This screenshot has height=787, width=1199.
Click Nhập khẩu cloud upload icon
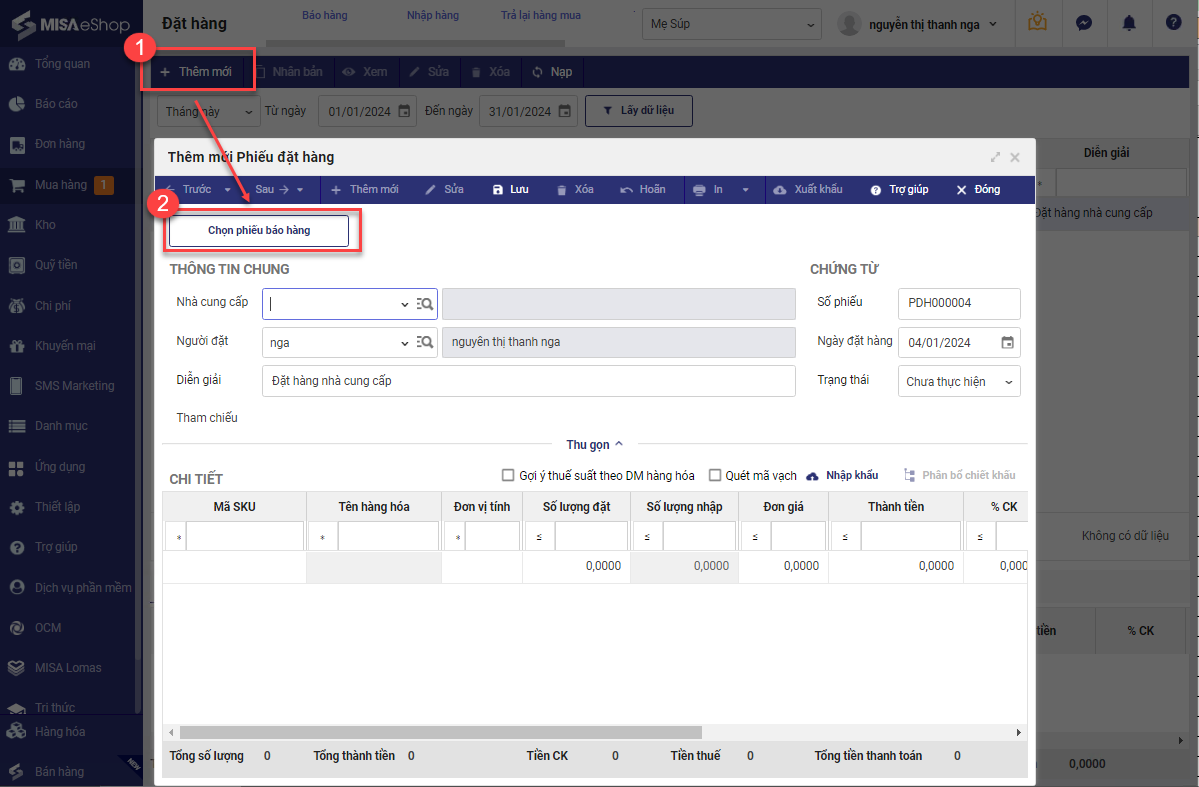click(x=812, y=476)
